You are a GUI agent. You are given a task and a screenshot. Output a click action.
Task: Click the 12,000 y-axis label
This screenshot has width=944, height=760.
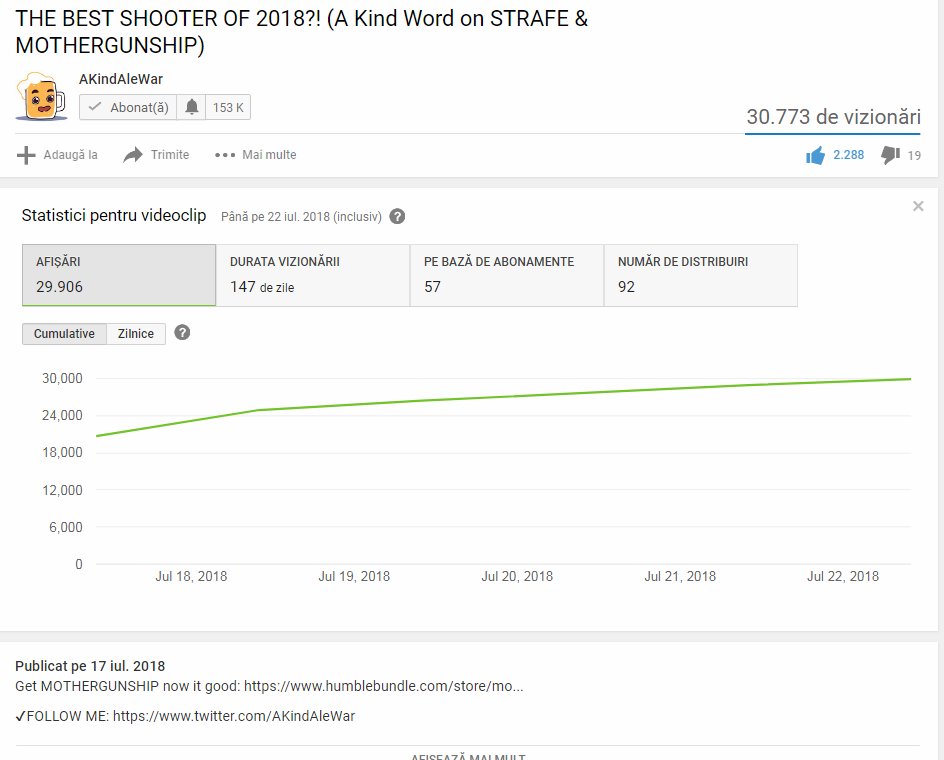pos(62,490)
